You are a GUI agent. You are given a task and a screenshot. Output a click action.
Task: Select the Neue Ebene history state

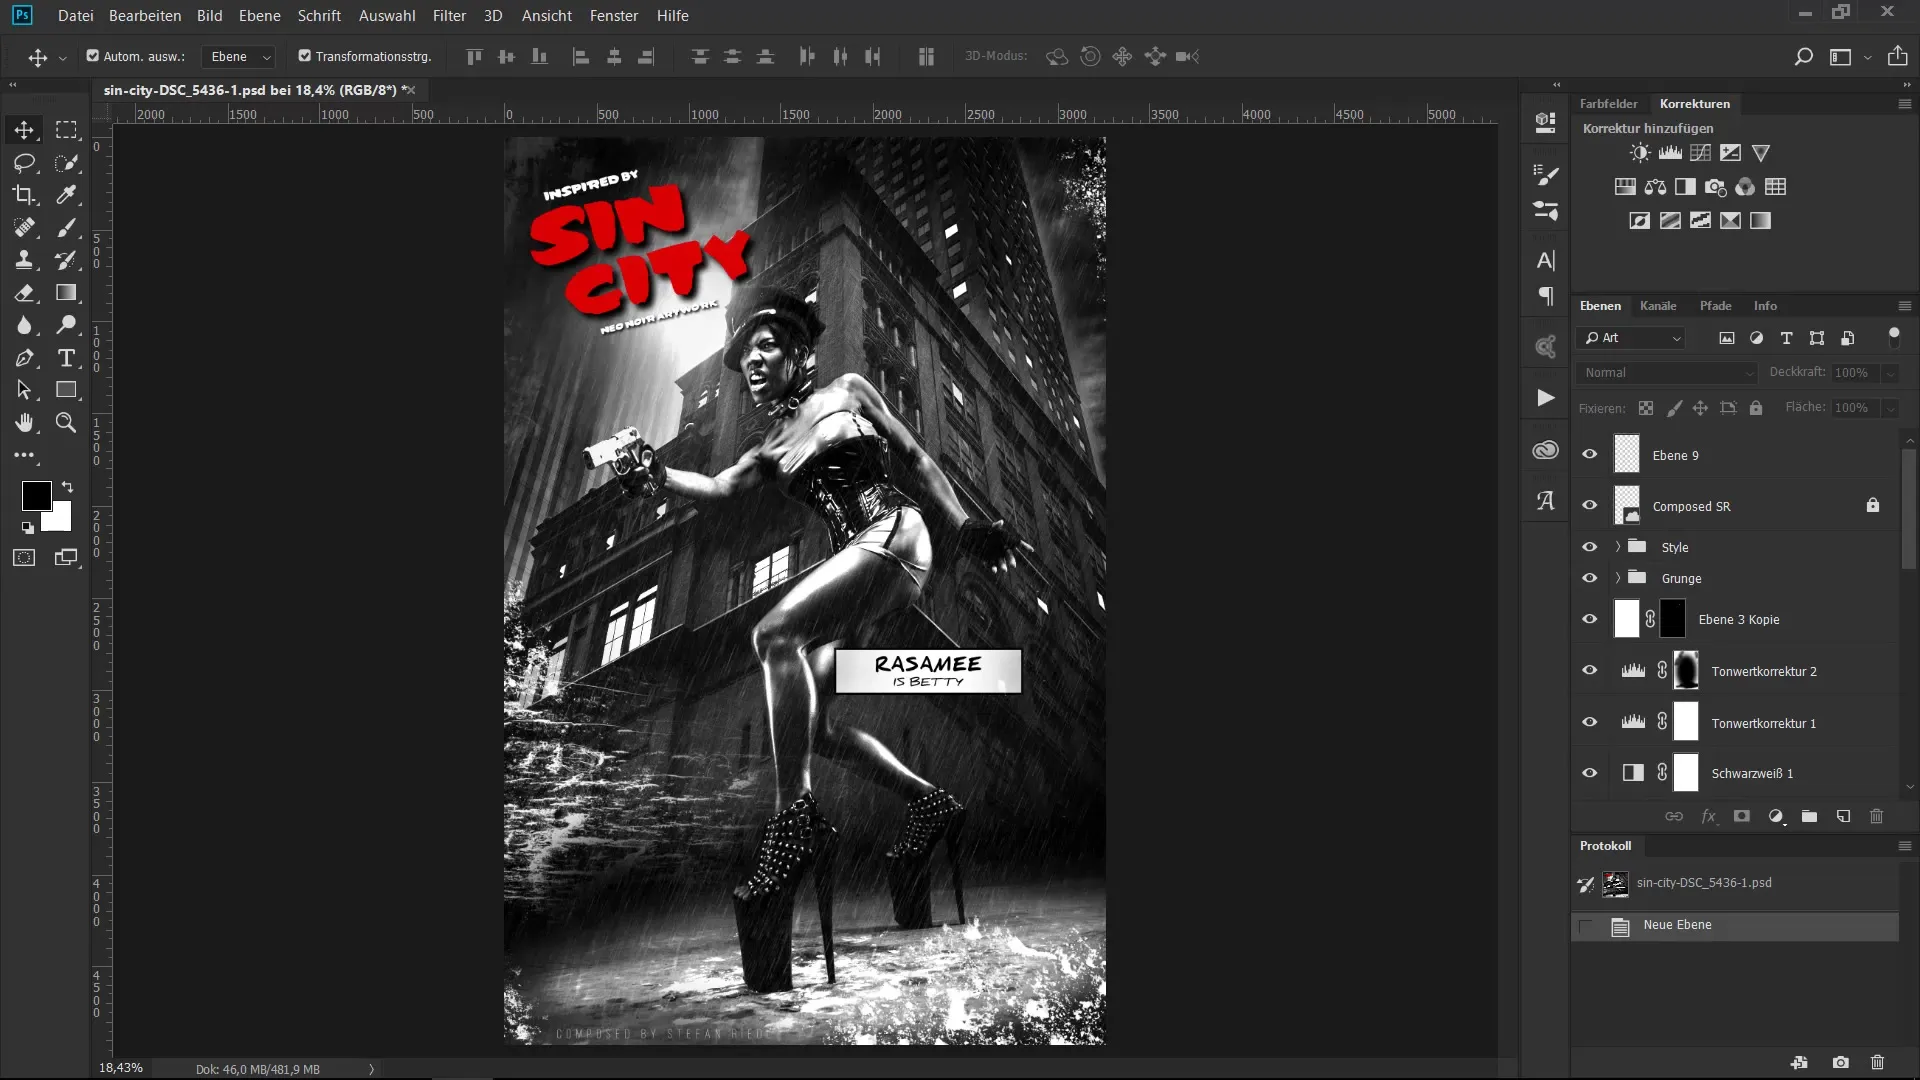(x=1735, y=926)
